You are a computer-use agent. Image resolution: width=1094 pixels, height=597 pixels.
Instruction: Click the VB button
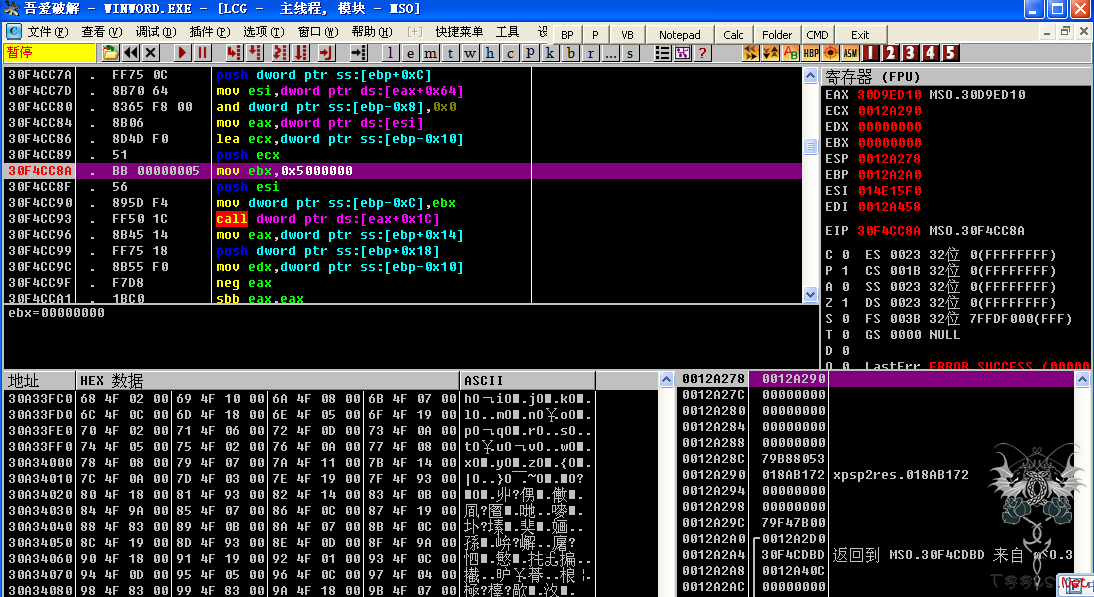click(627, 35)
